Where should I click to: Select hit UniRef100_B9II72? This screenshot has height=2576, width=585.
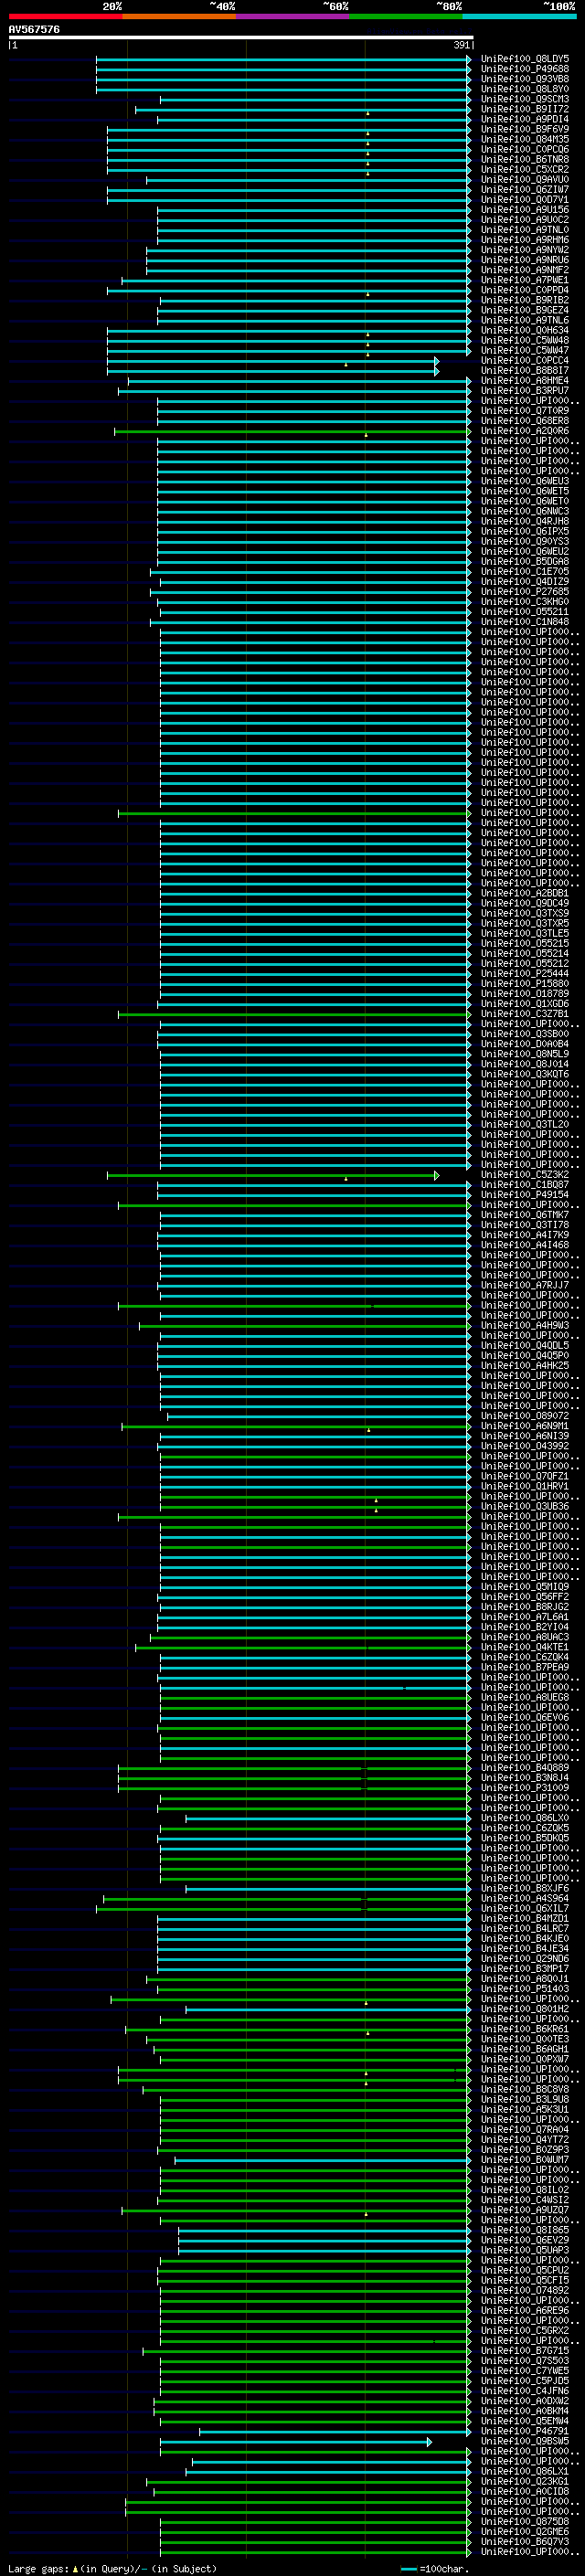point(525,109)
